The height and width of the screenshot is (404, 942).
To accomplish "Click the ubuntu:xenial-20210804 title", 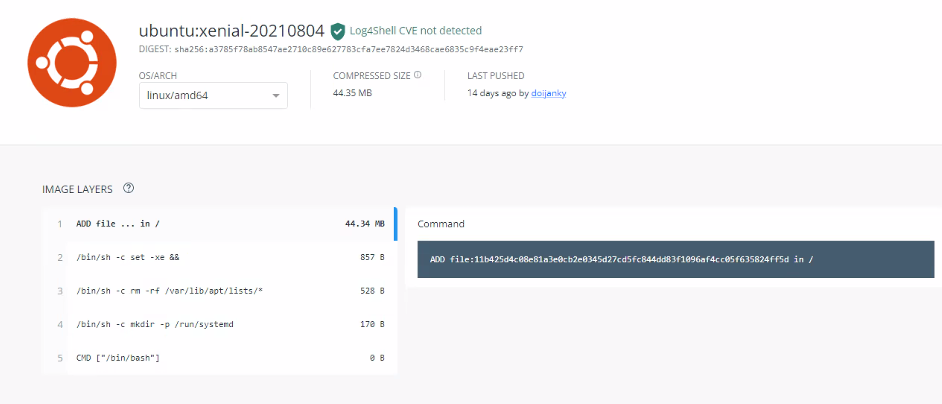I will (232, 30).
